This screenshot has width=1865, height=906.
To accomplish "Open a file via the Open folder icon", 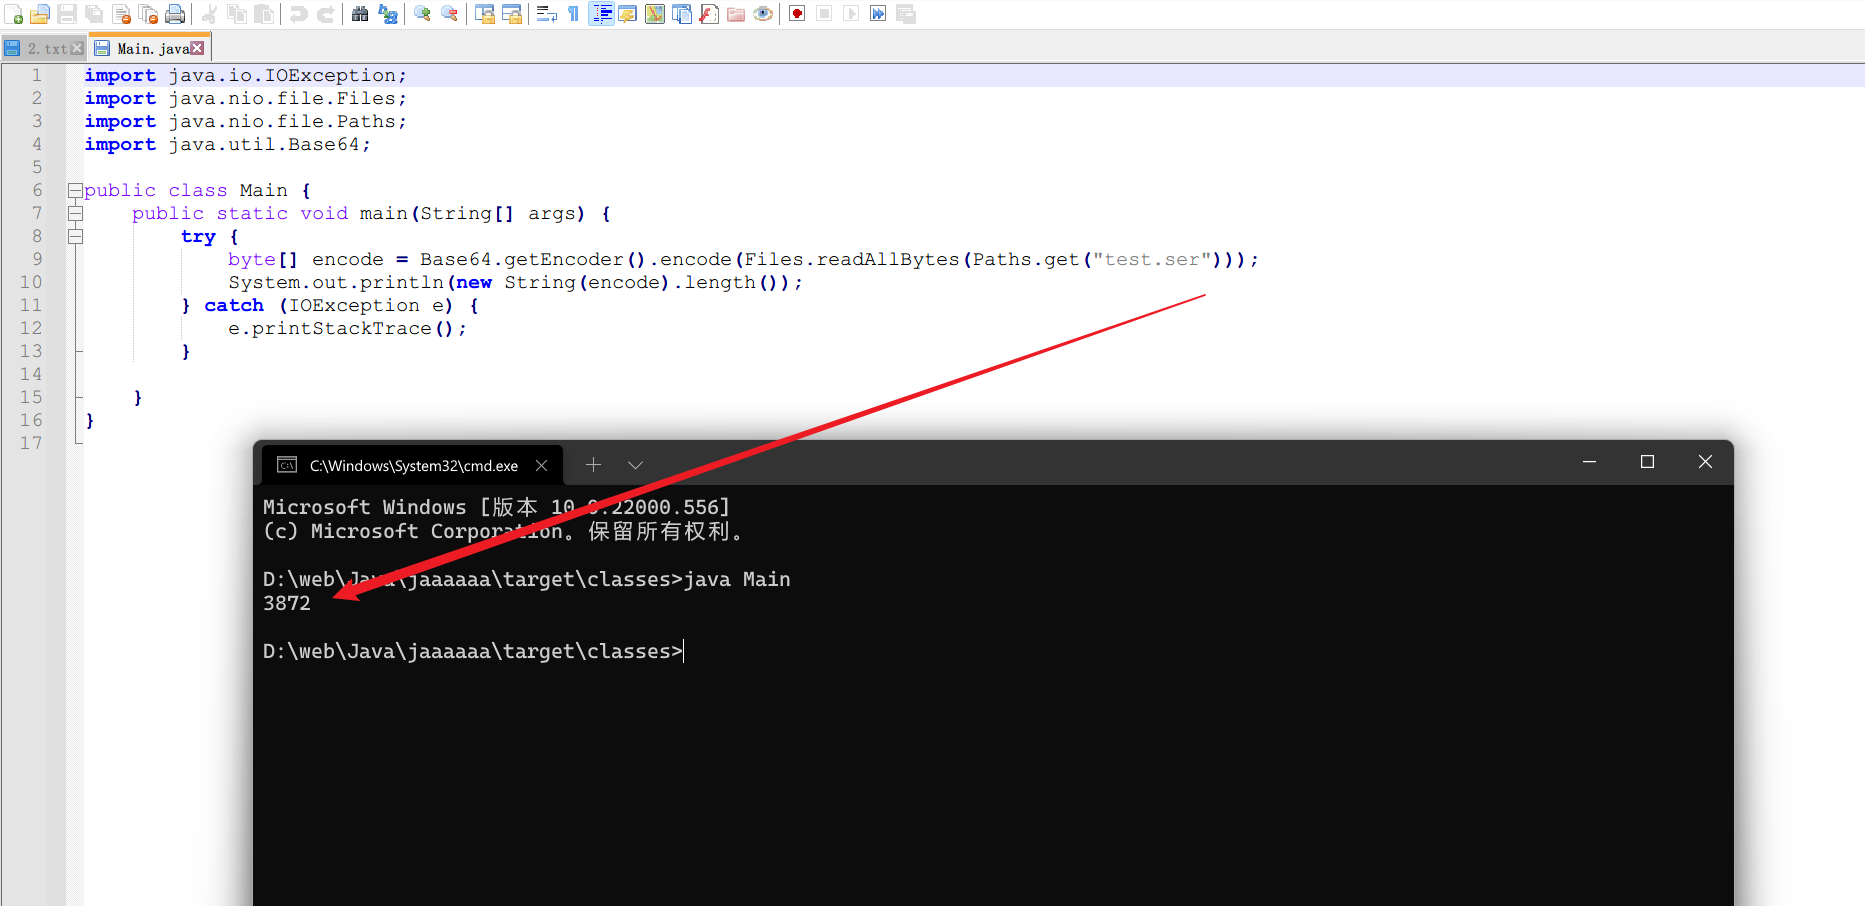I will [40, 14].
